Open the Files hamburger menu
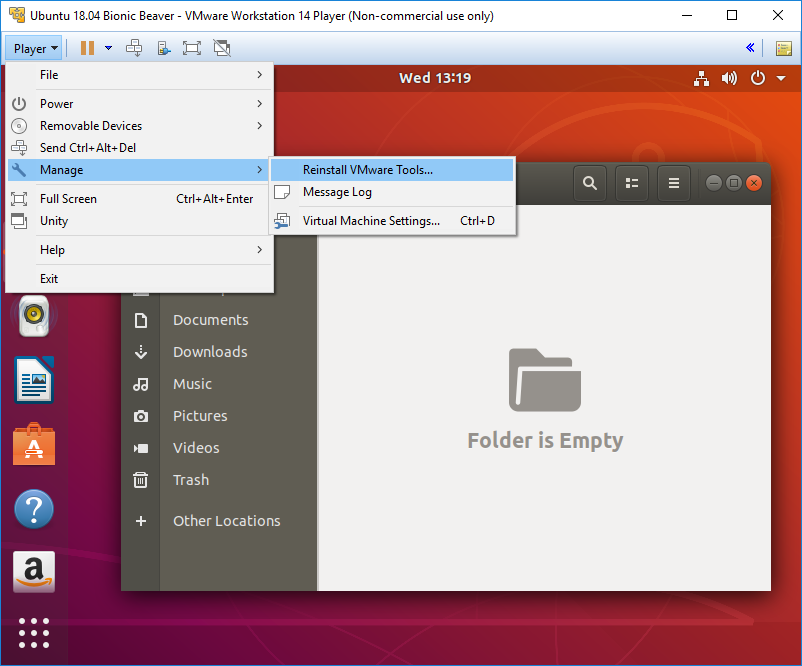Screen dimensions: 802x666 [674, 183]
